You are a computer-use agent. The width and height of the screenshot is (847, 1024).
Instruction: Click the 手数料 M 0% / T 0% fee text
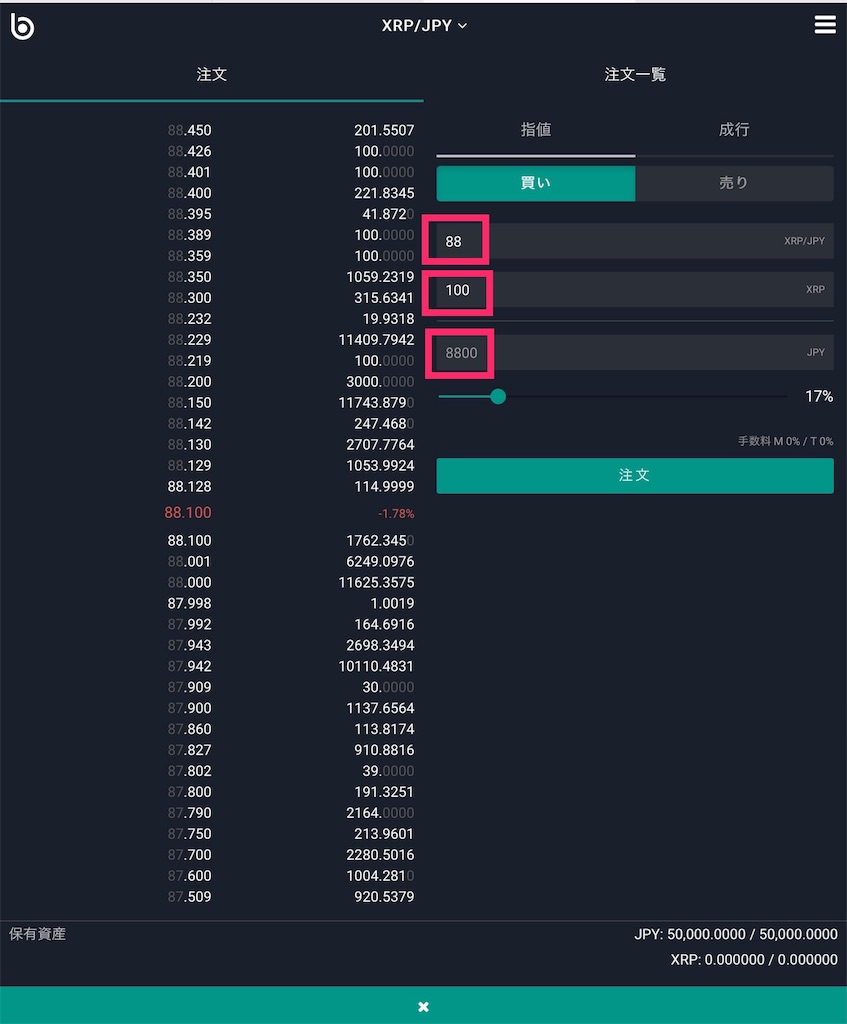[x=786, y=441]
